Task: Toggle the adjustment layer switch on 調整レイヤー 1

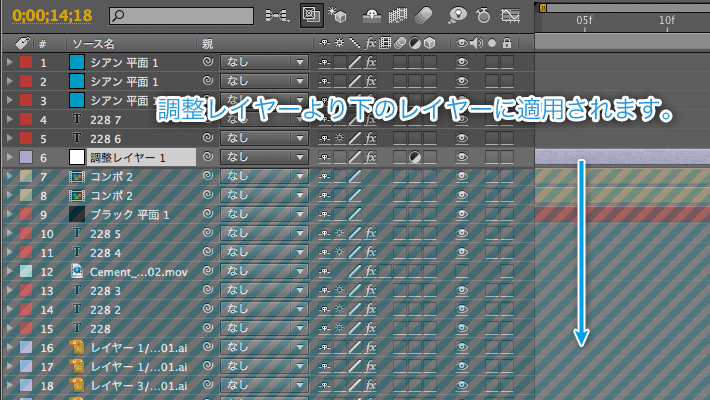Action: point(415,157)
